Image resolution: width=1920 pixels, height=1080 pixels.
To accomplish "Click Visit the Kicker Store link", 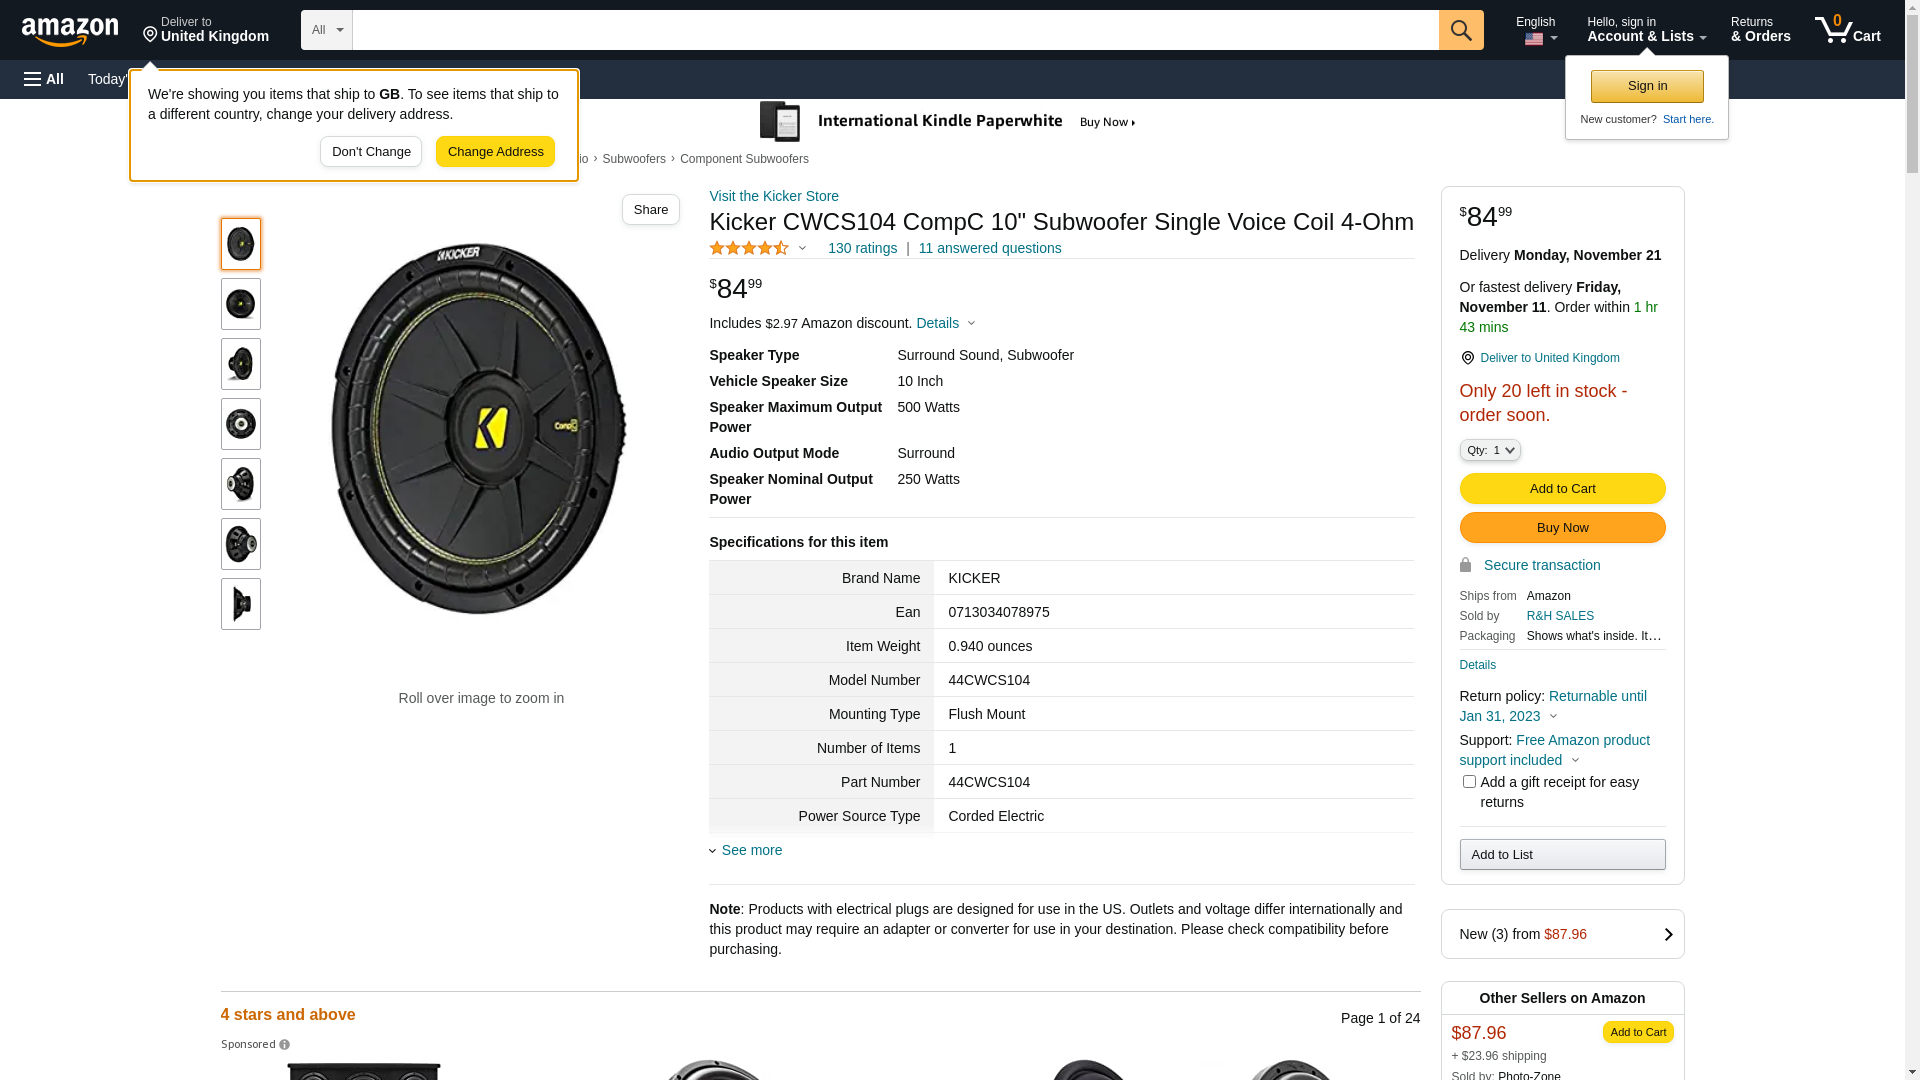I will [773, 196].
